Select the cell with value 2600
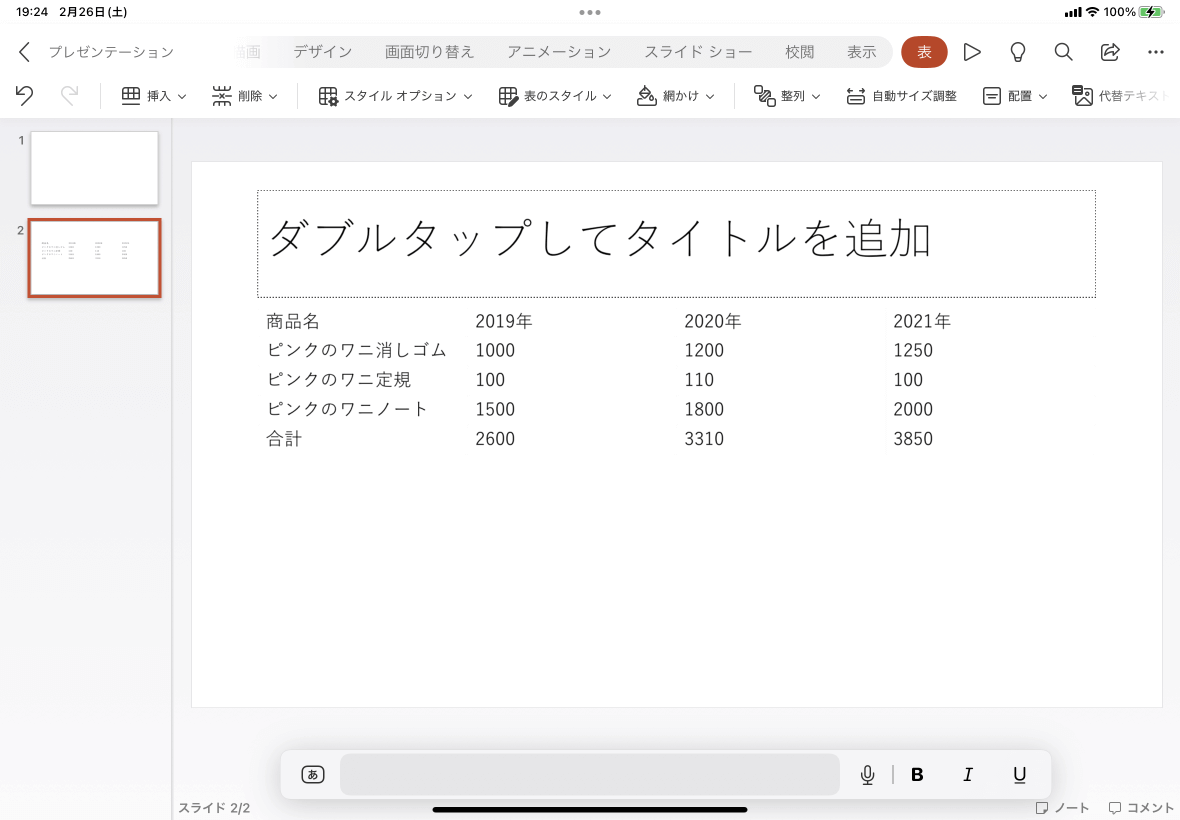Viewport: 1180px width, 820px height. [495, 439]
